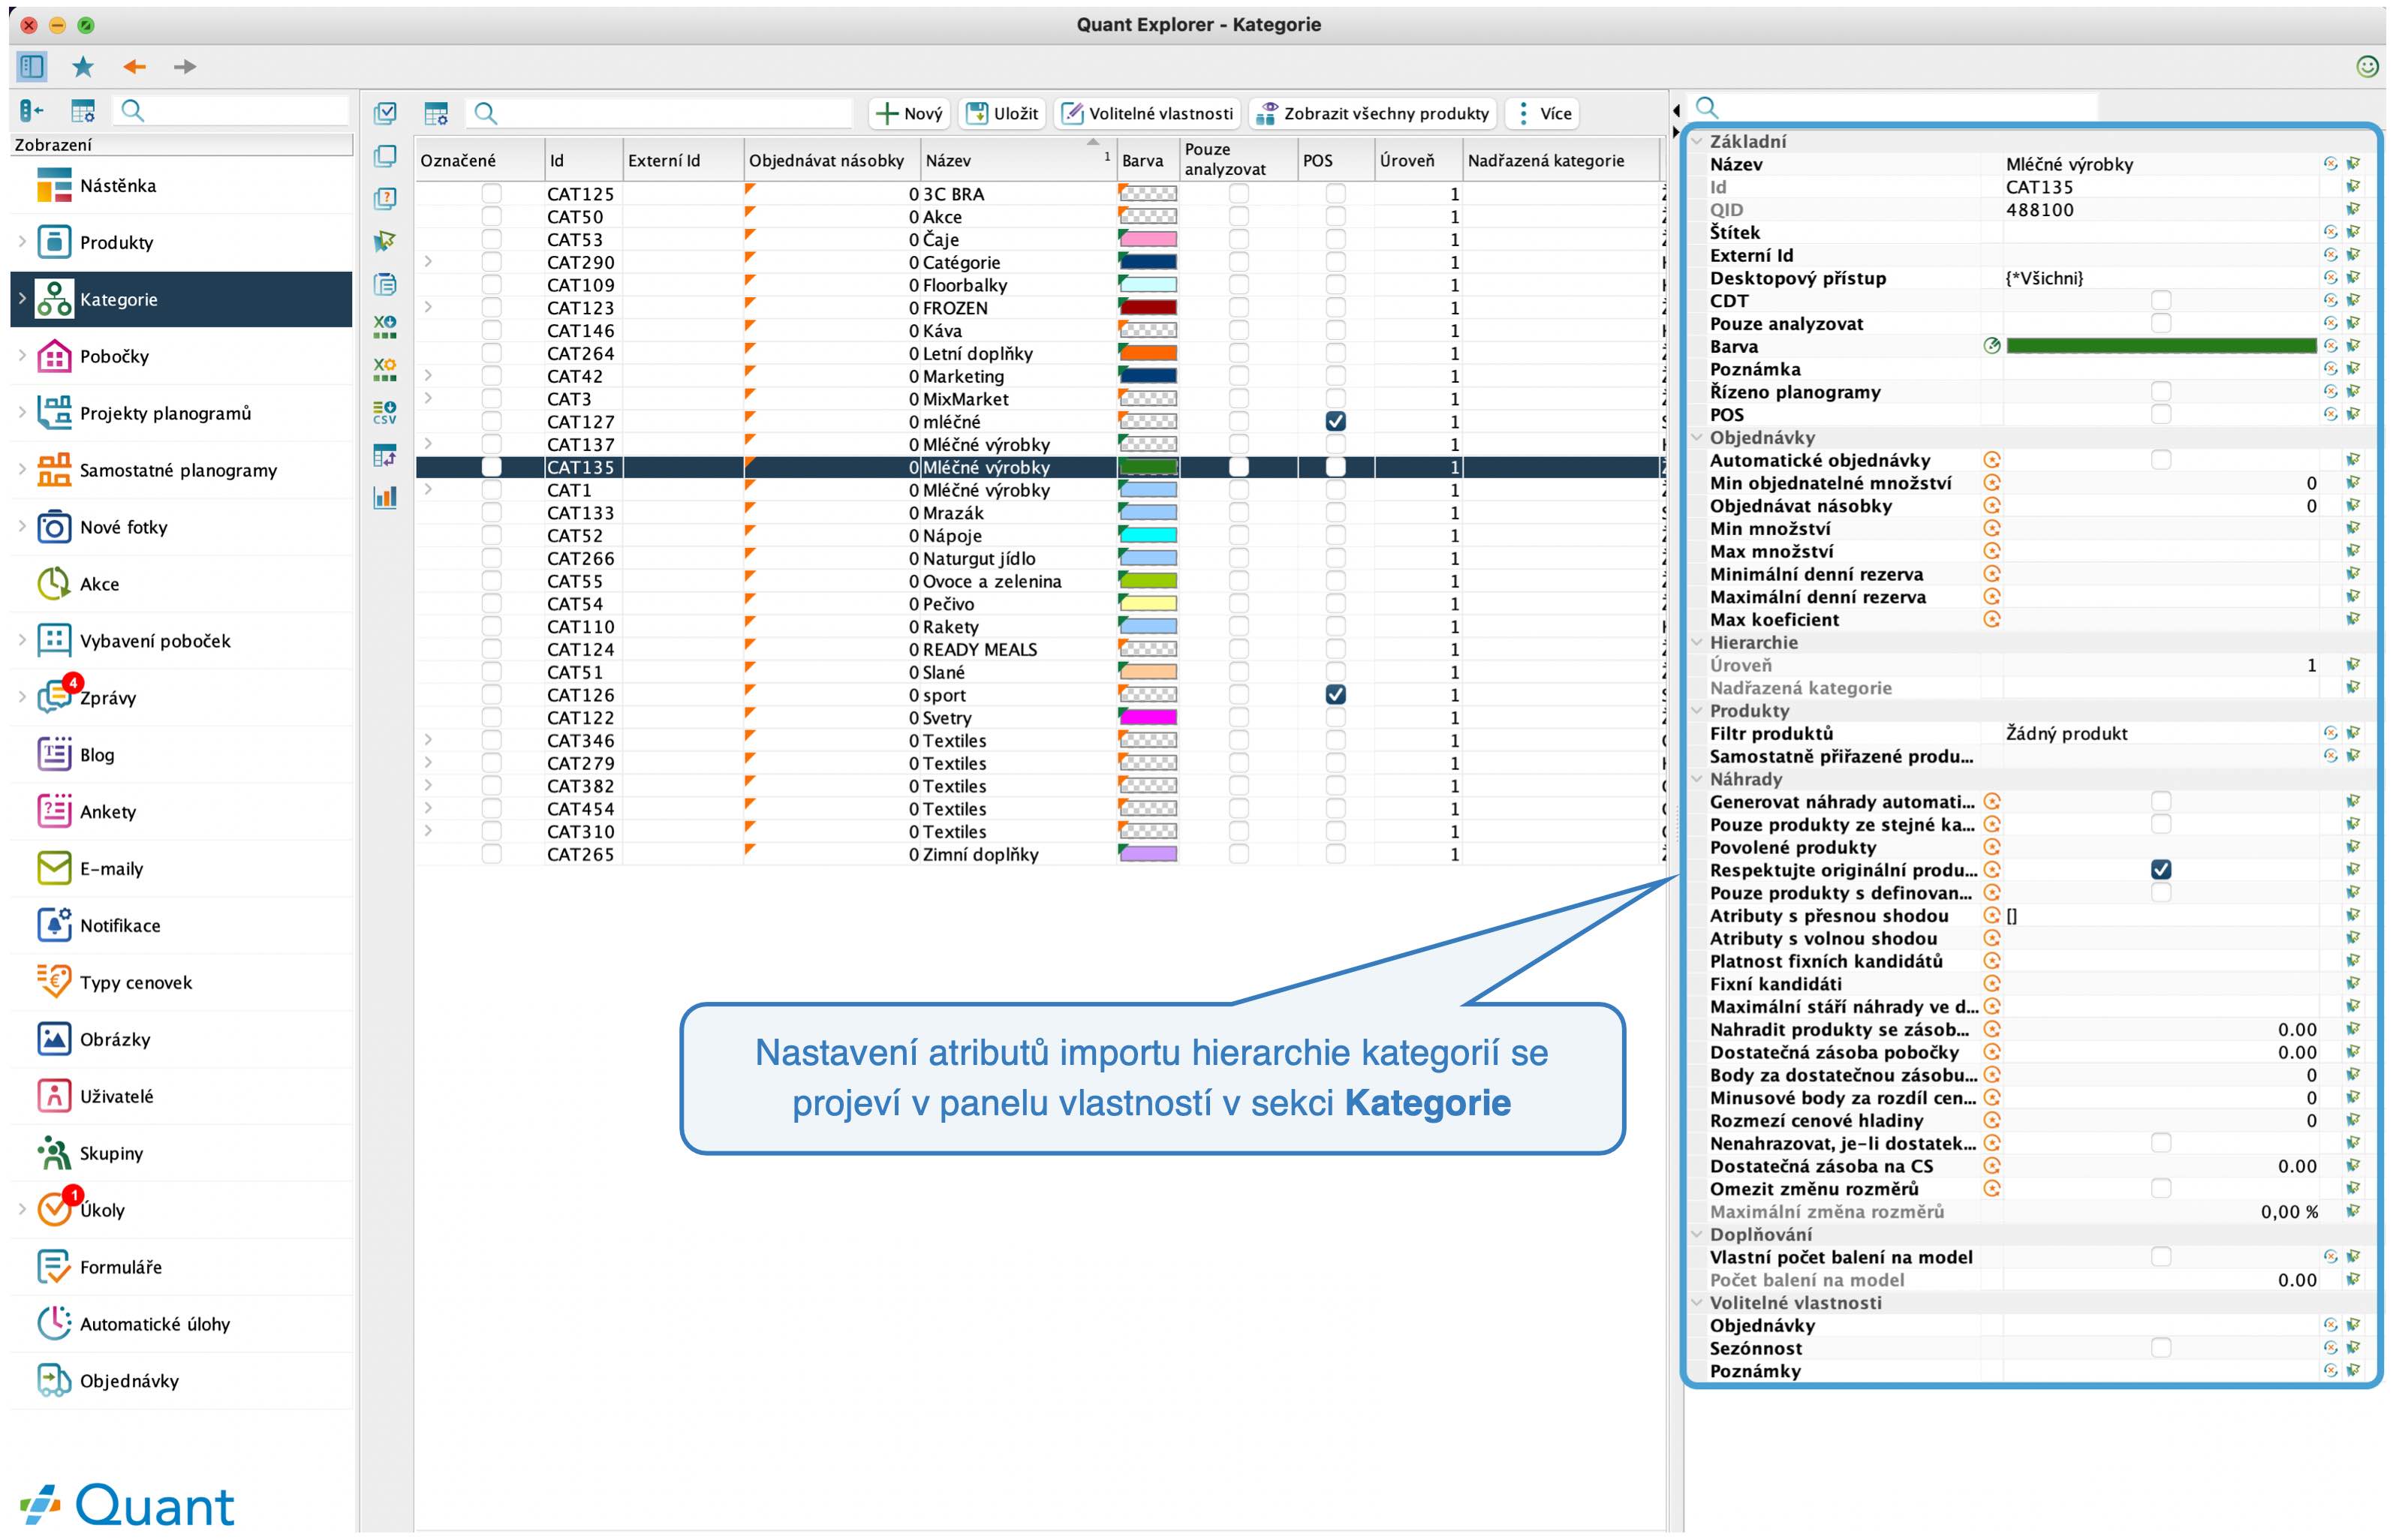This screenshot has height=1540, width=2396.
Task: Uncheck Respektujte originální produ... checkbox
Action: 2160,870
